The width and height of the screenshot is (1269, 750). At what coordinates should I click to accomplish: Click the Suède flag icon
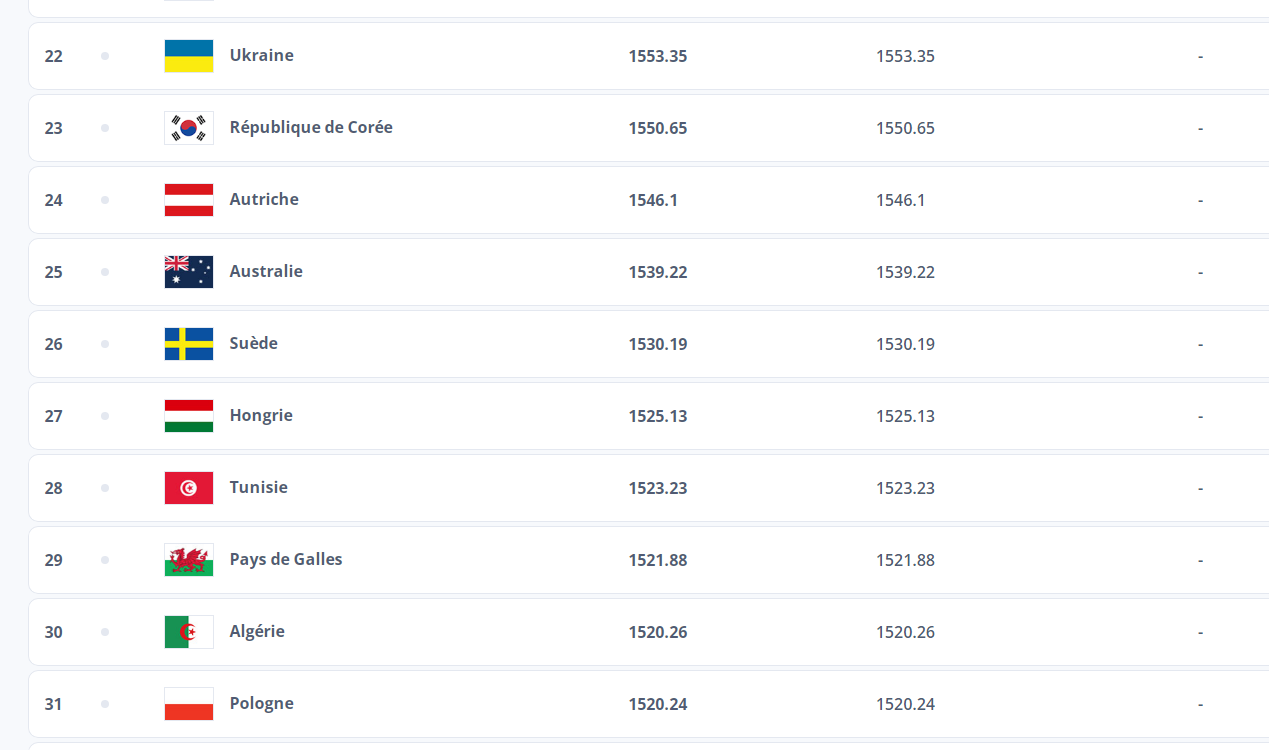(x=189, y=344)
